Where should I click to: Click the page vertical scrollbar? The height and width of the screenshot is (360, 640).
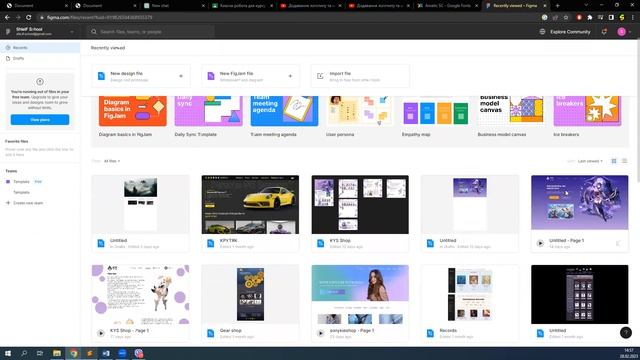click(x=637, y=110)
